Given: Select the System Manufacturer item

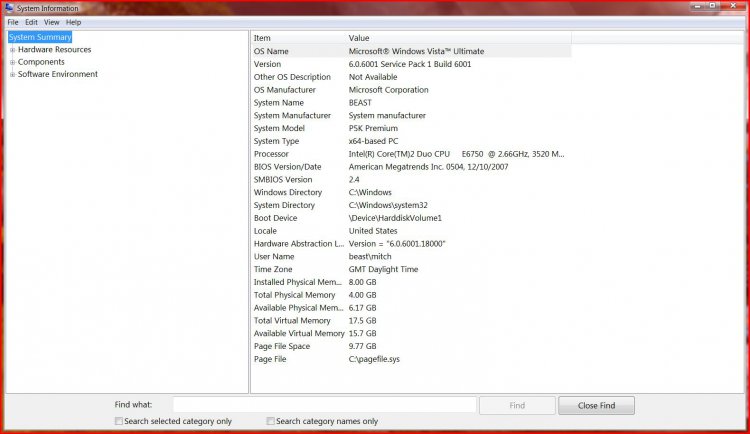Looking at the screenshot, I should [292, 115].
